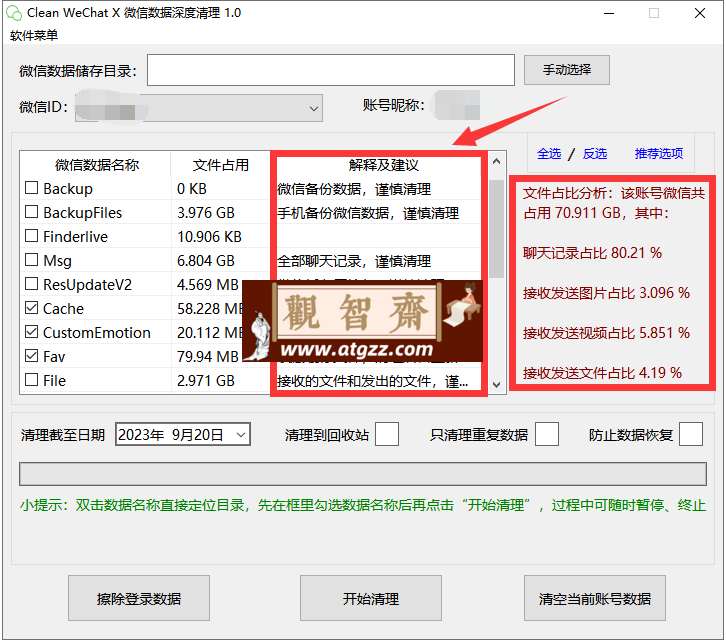Check the Msg checkbox
726x642 pixels.
click(x=31, y=260)
